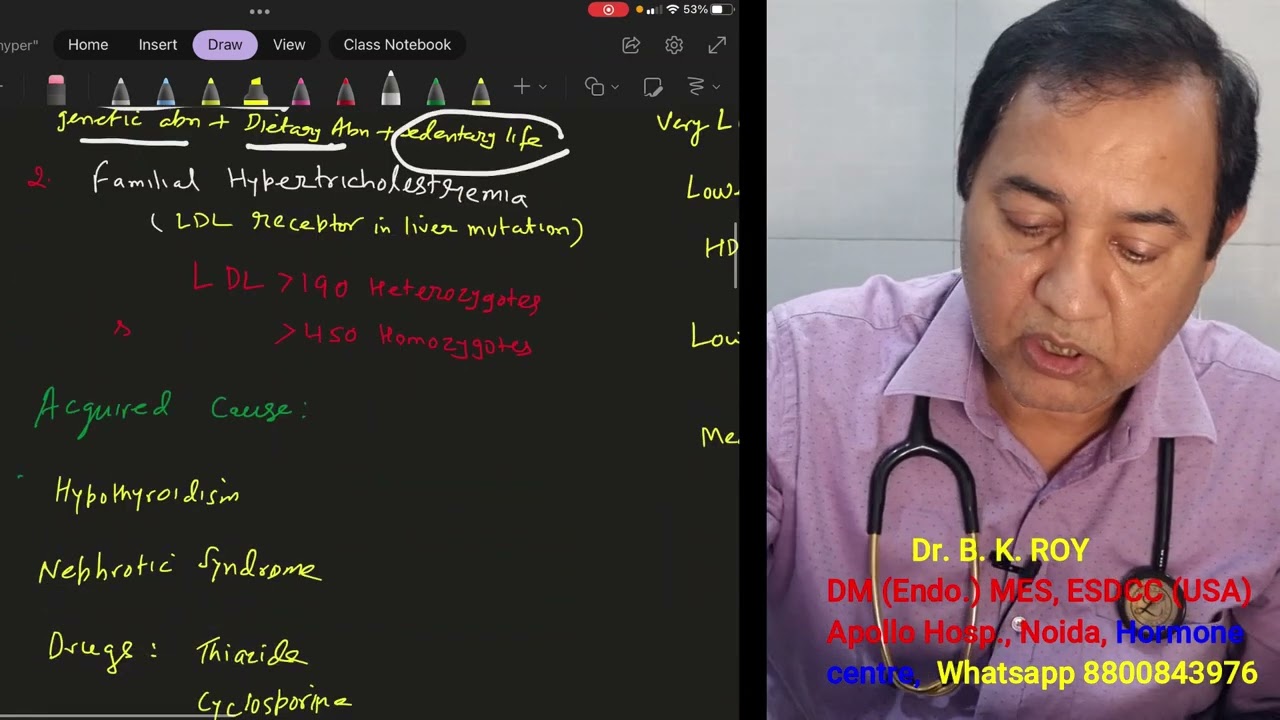The height and width of the screenshot is (720, 1280).
Task: Tap the red screen recording indicator
Action: click(x=608, y=10)
